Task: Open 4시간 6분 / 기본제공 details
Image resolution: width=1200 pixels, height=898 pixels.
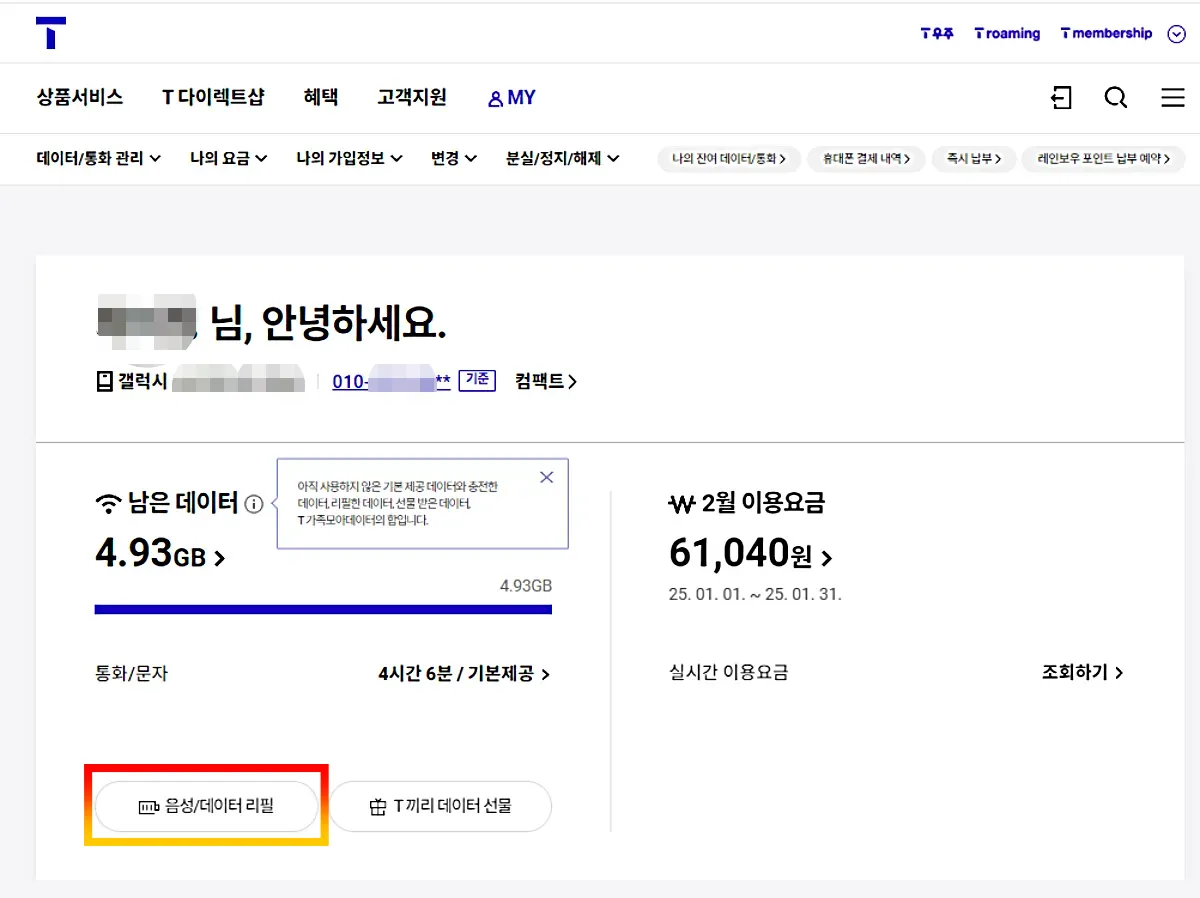Action: click(464, 674)
